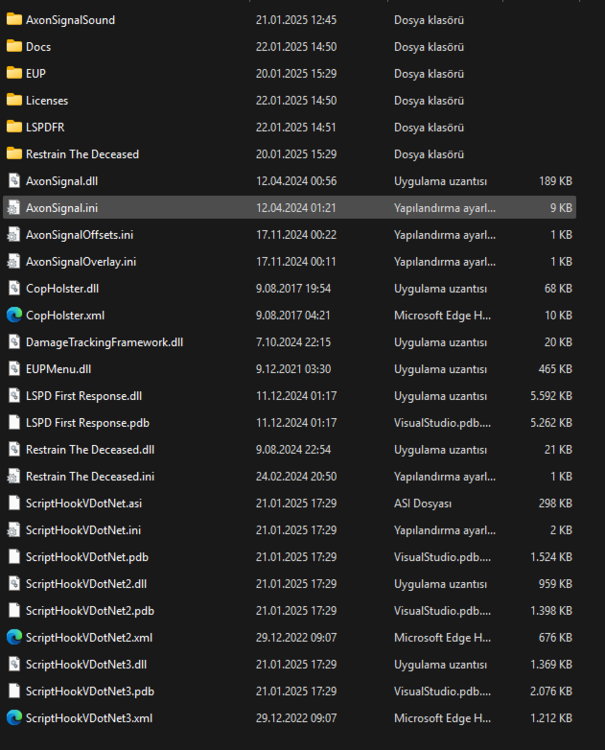
Task: Click the 7.10.2024 22:15 date cell
Action: pos(293,342)
